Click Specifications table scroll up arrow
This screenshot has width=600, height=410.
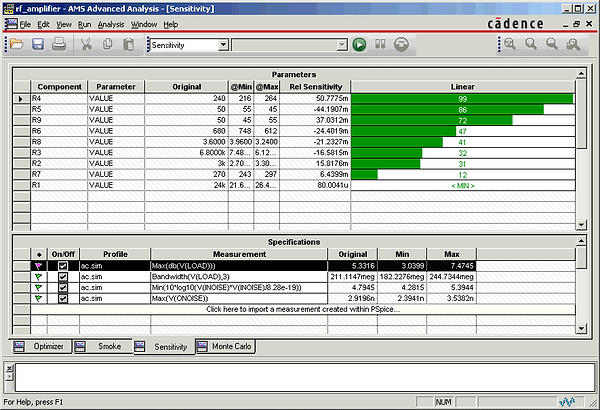(x=581, y=241)
